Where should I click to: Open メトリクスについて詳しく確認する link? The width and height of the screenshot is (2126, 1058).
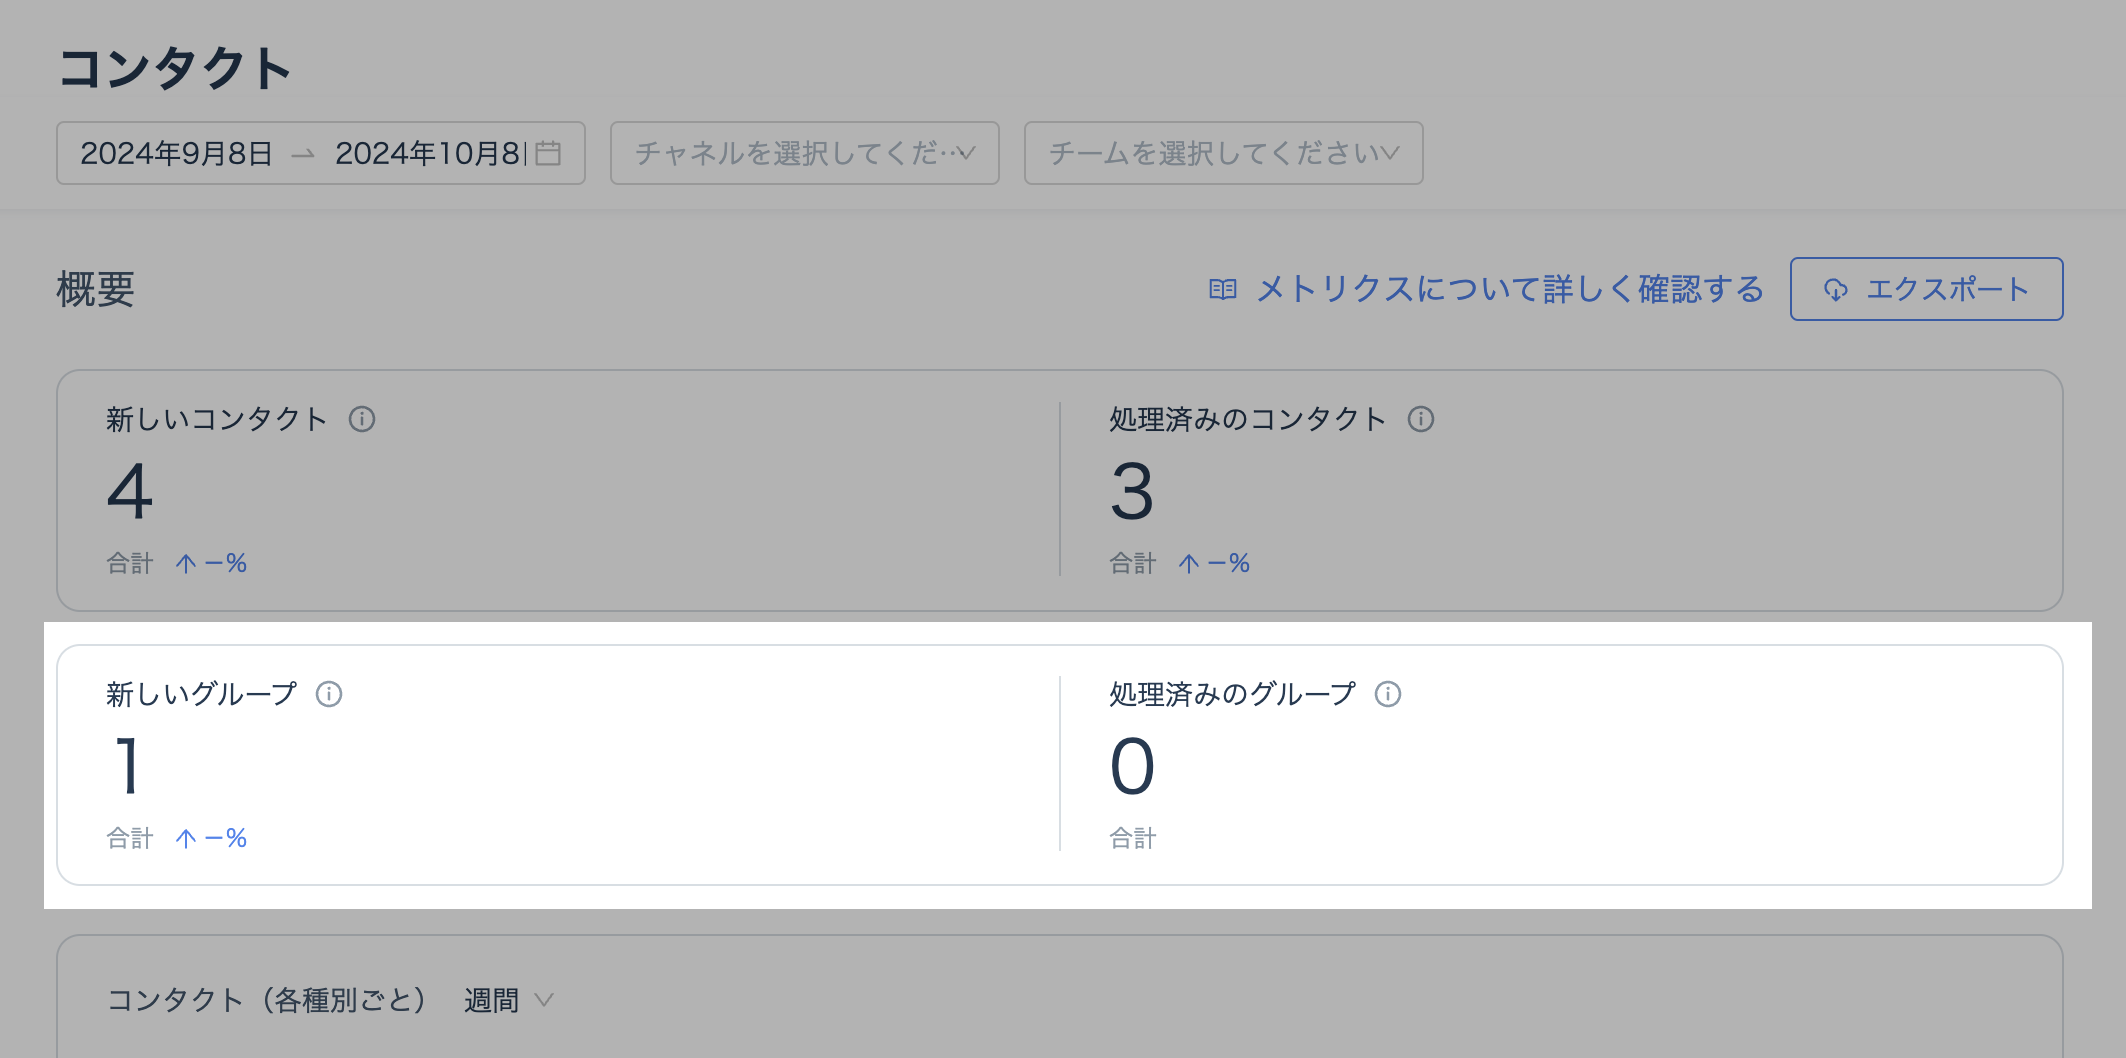[x=1510, y=290]
